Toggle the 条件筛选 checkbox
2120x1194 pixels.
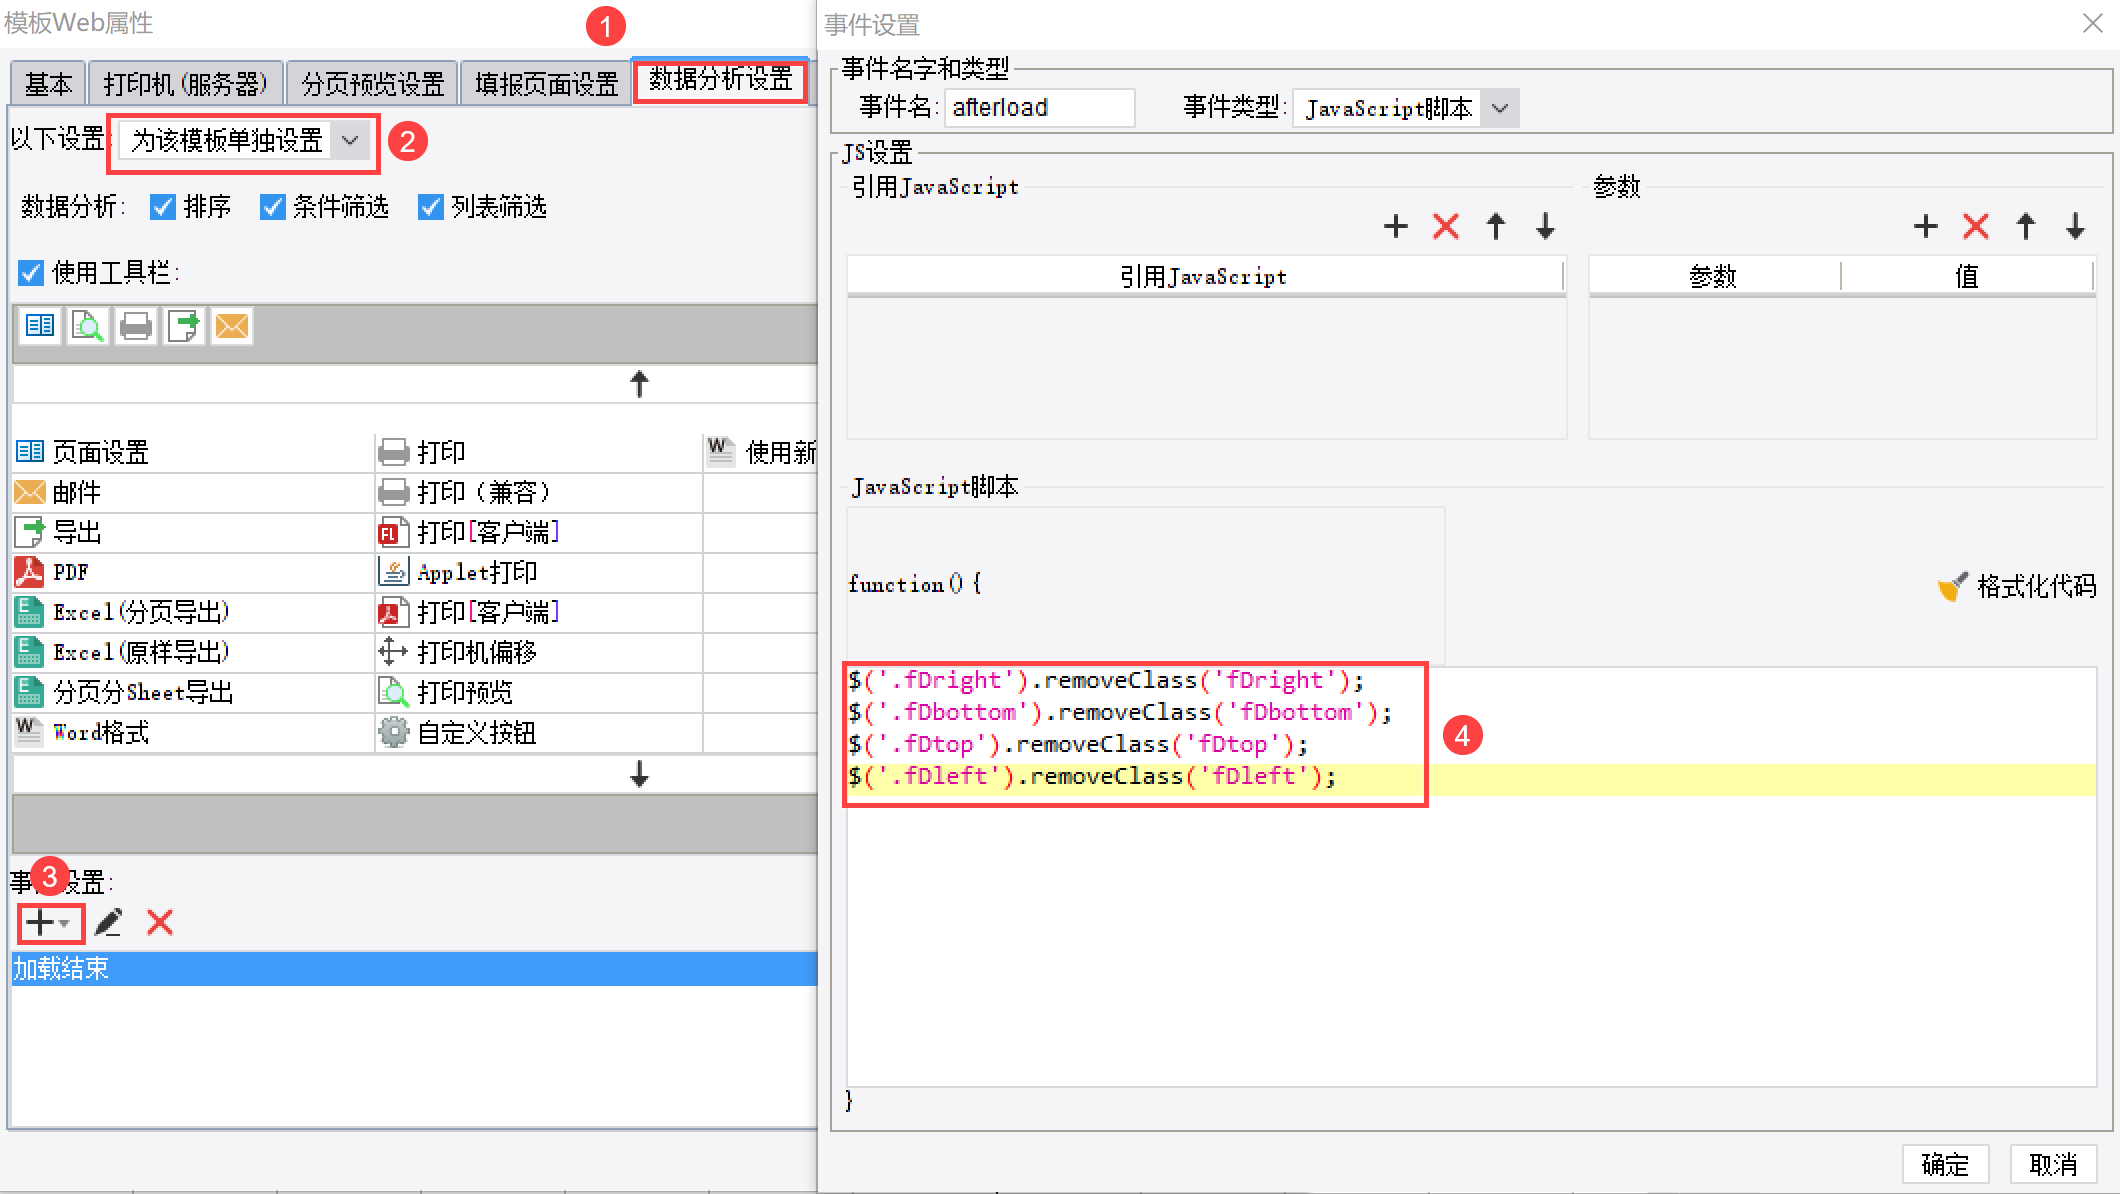point(272,207)
